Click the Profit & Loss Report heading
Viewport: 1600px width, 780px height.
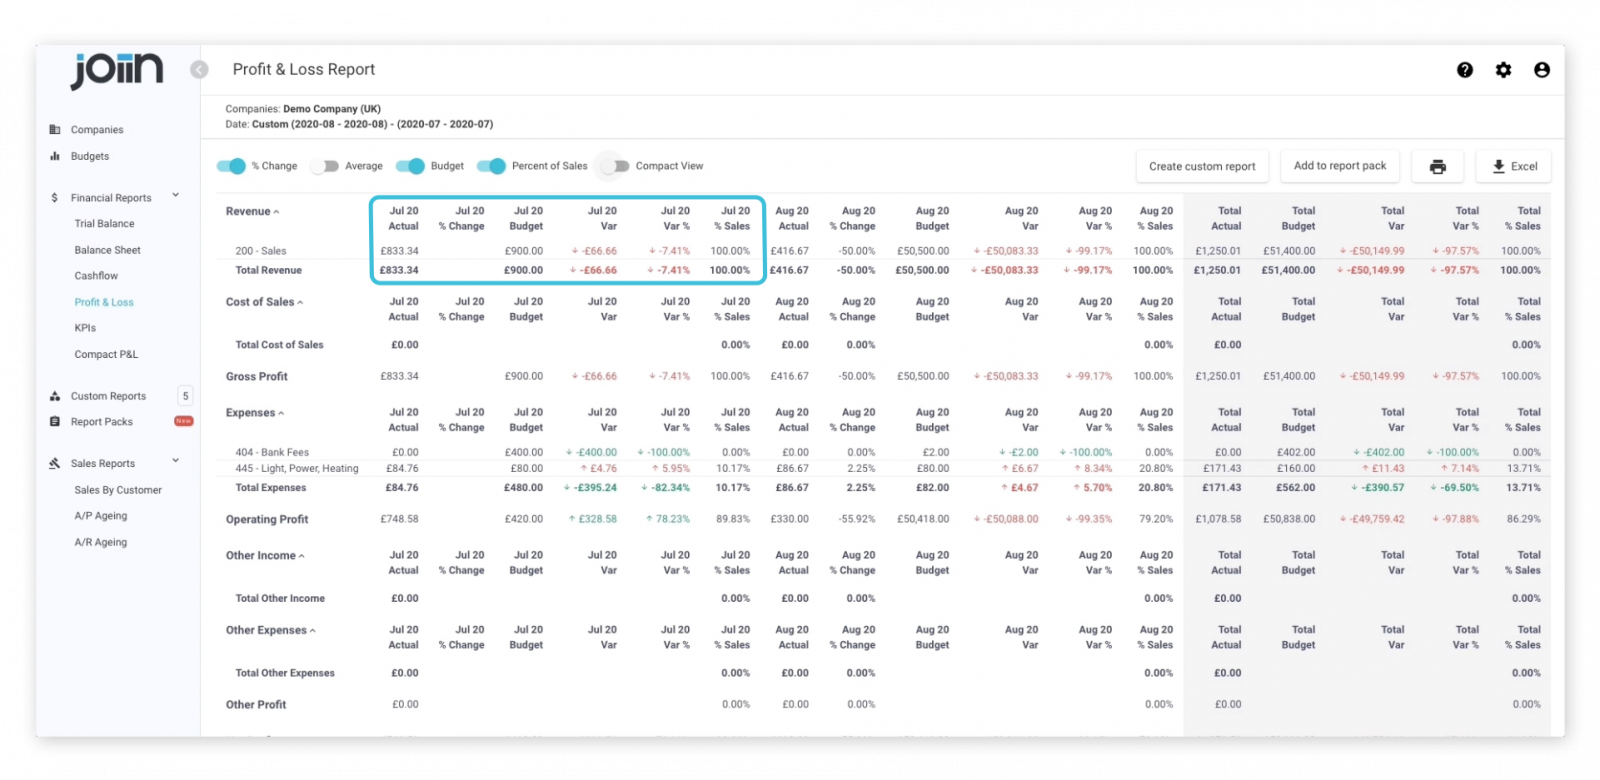coord(304,70)
